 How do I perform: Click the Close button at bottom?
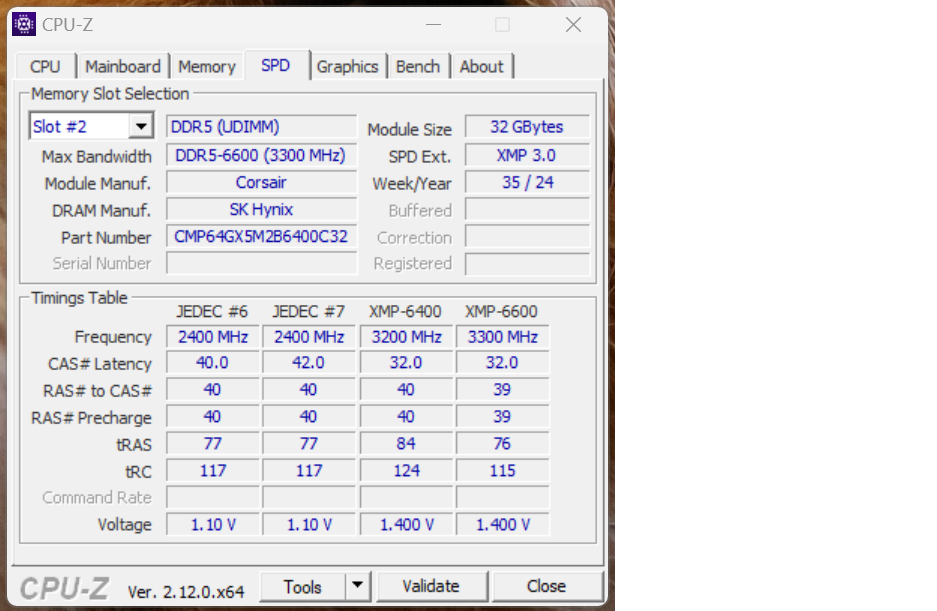(546, 586)
